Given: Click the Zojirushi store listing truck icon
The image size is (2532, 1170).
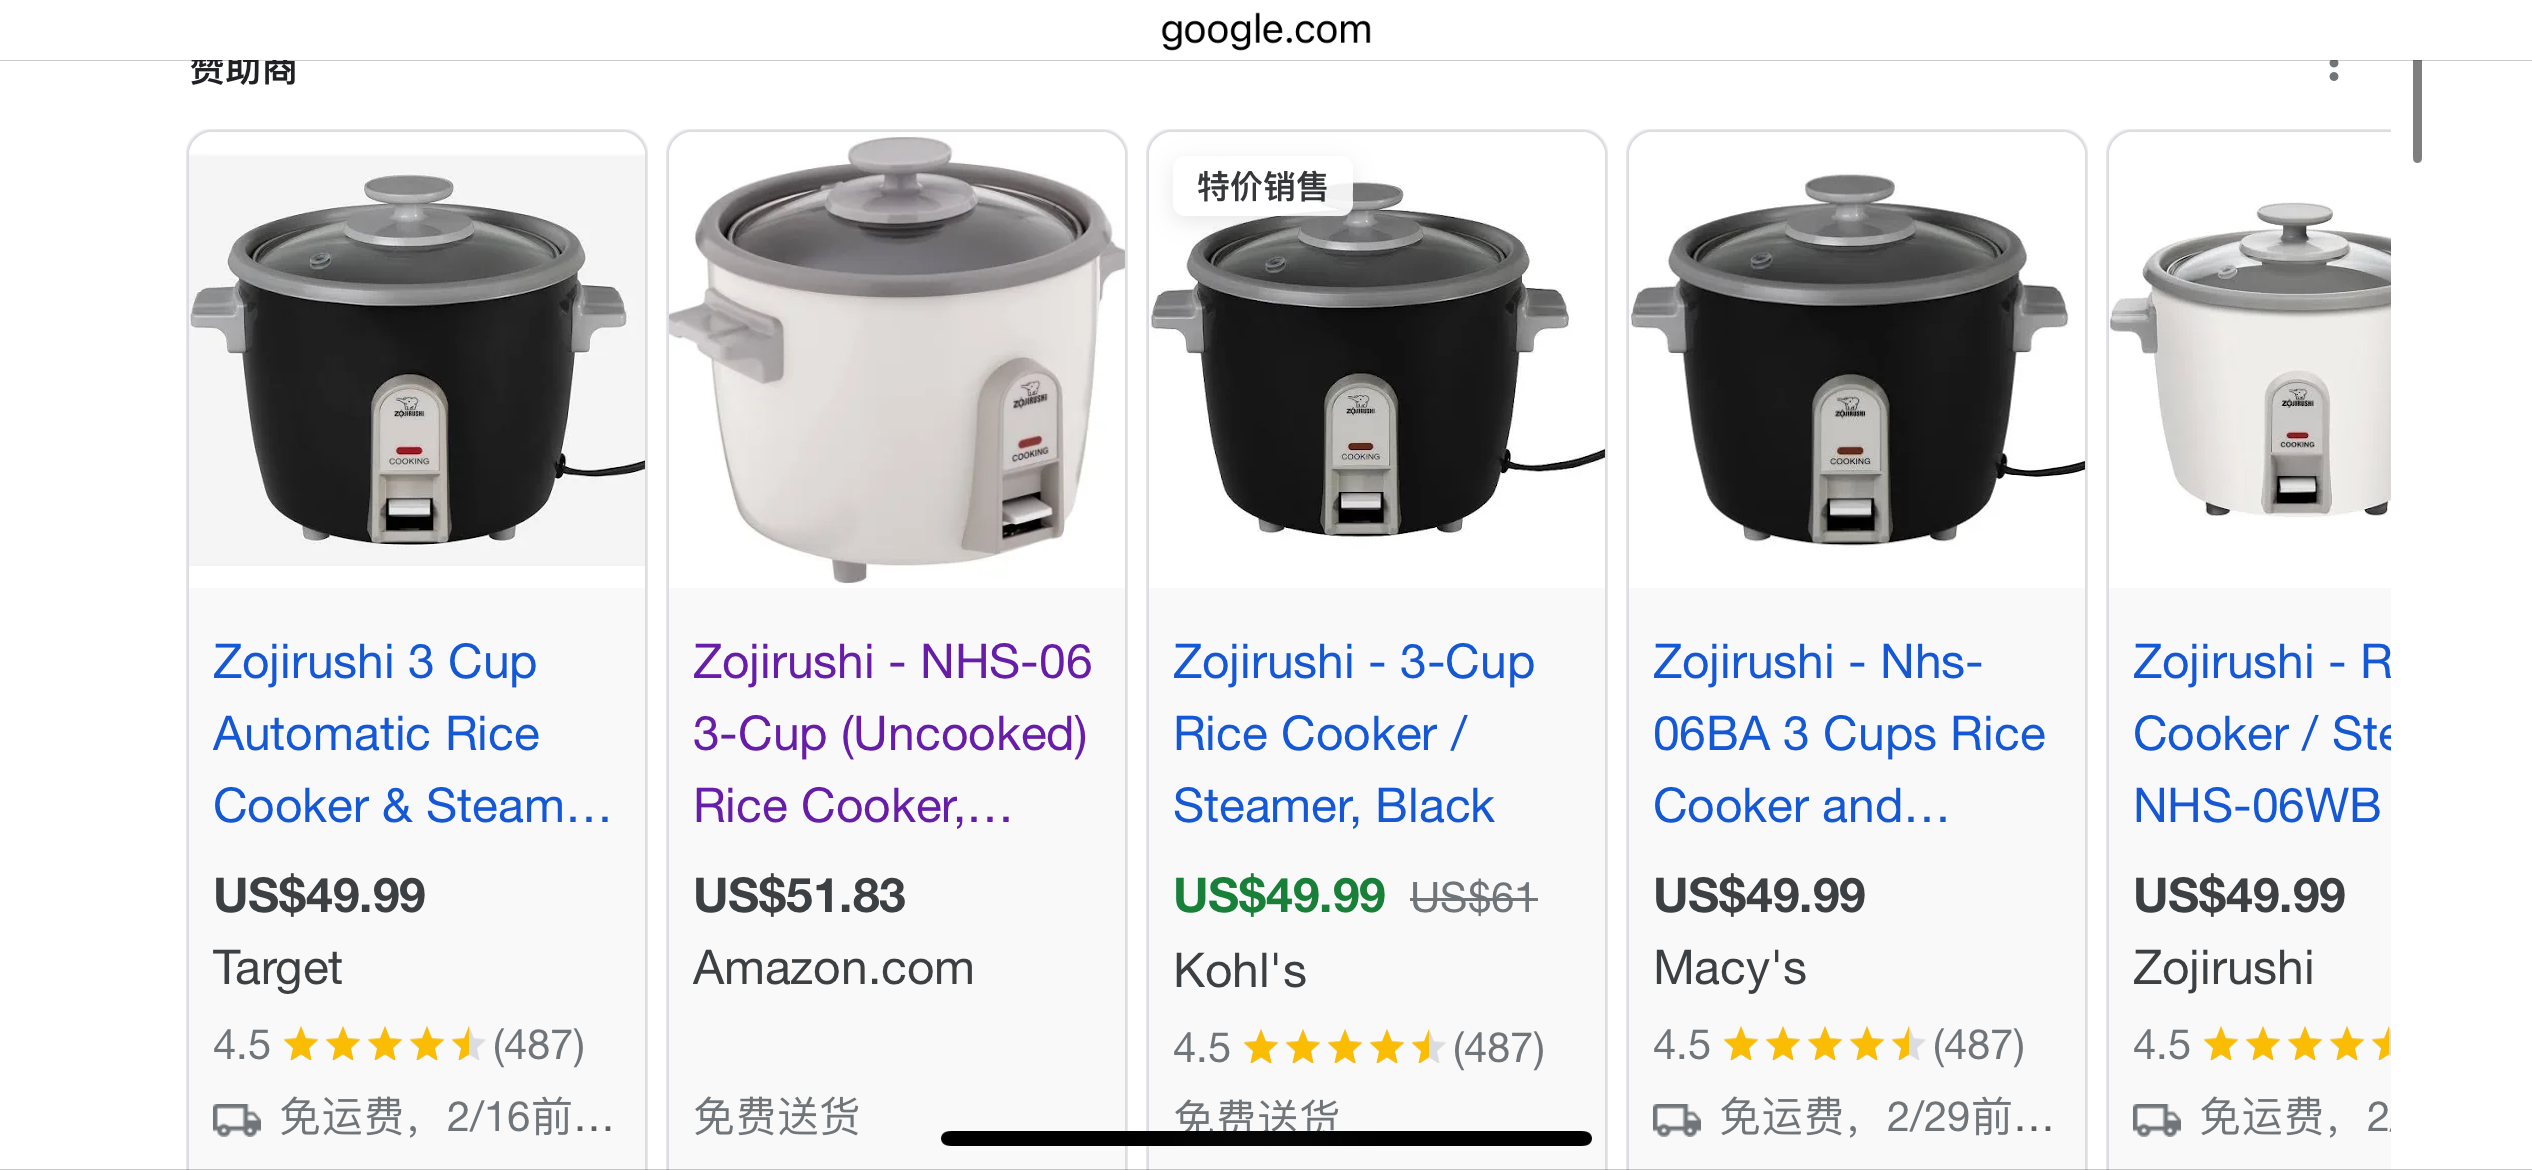Looking at the screenshot, I should click(2157, 1119).
